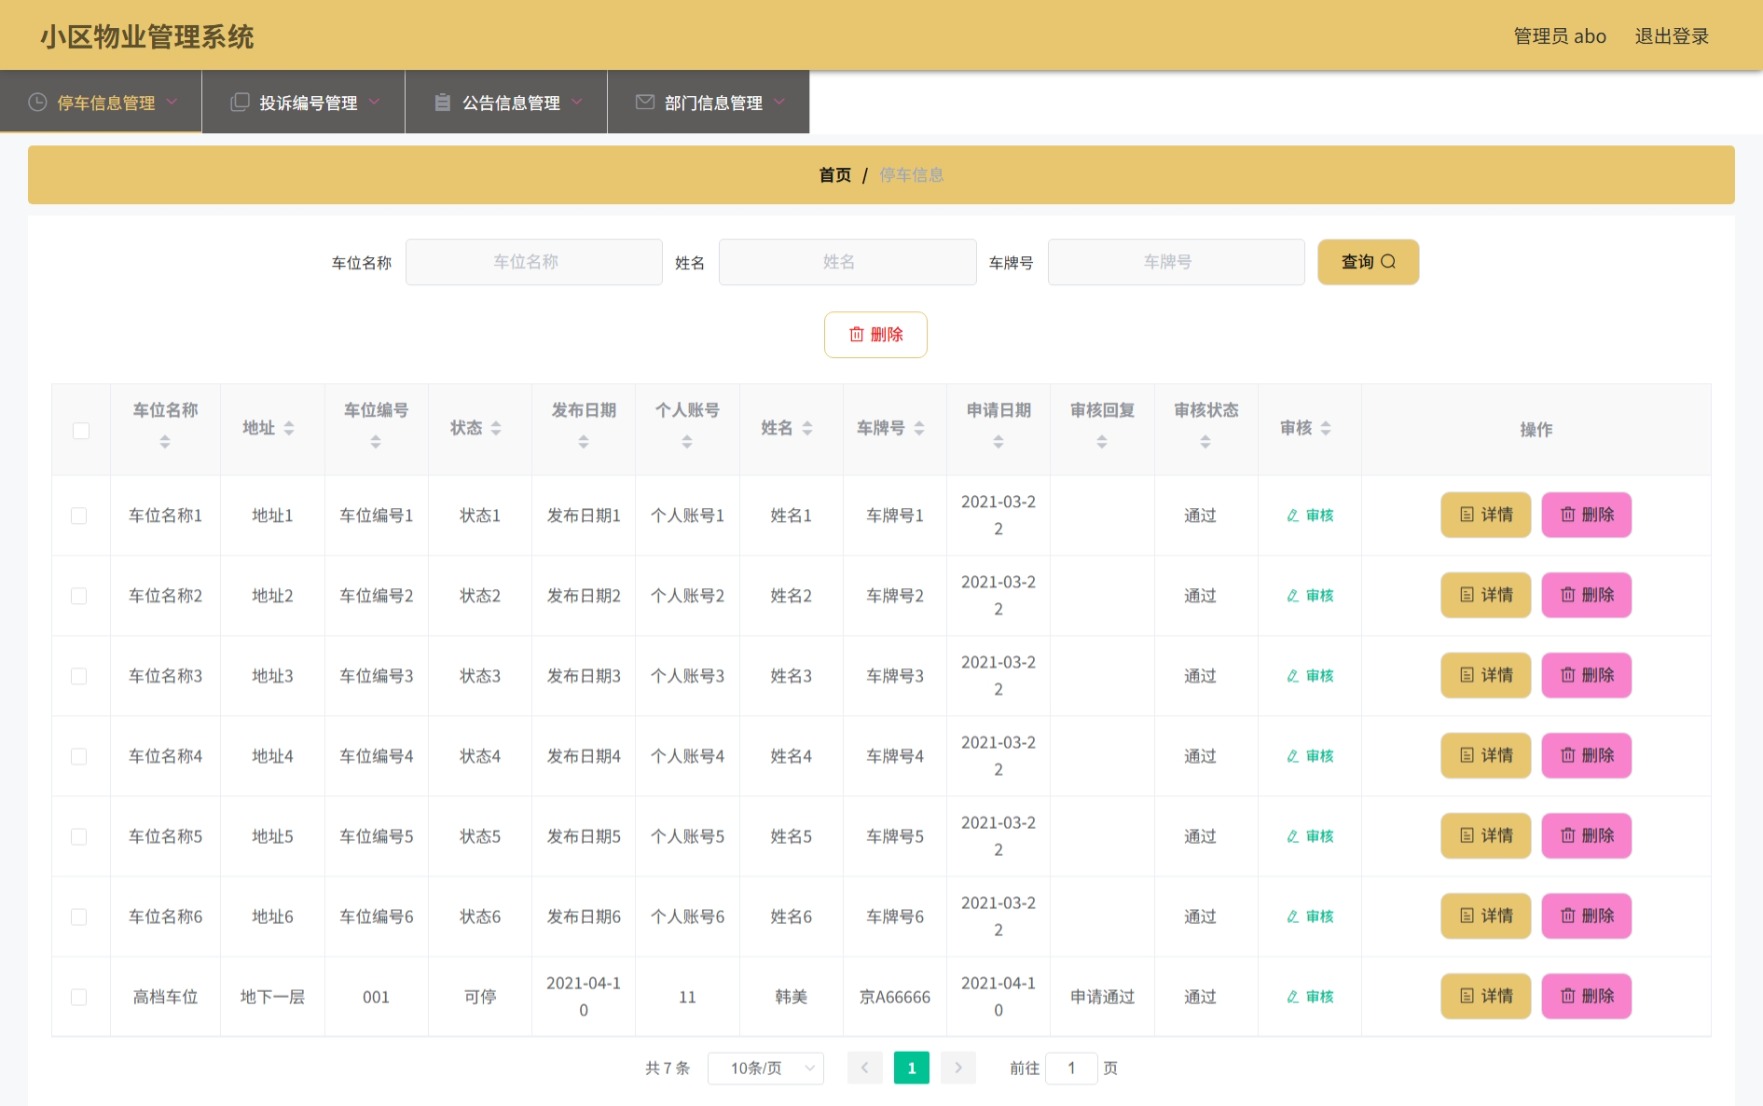The width and height of the screenshot is (1763, 1106).
Task: Check the row checkbox for 车位名称3
Action: (x=79, y=676)
